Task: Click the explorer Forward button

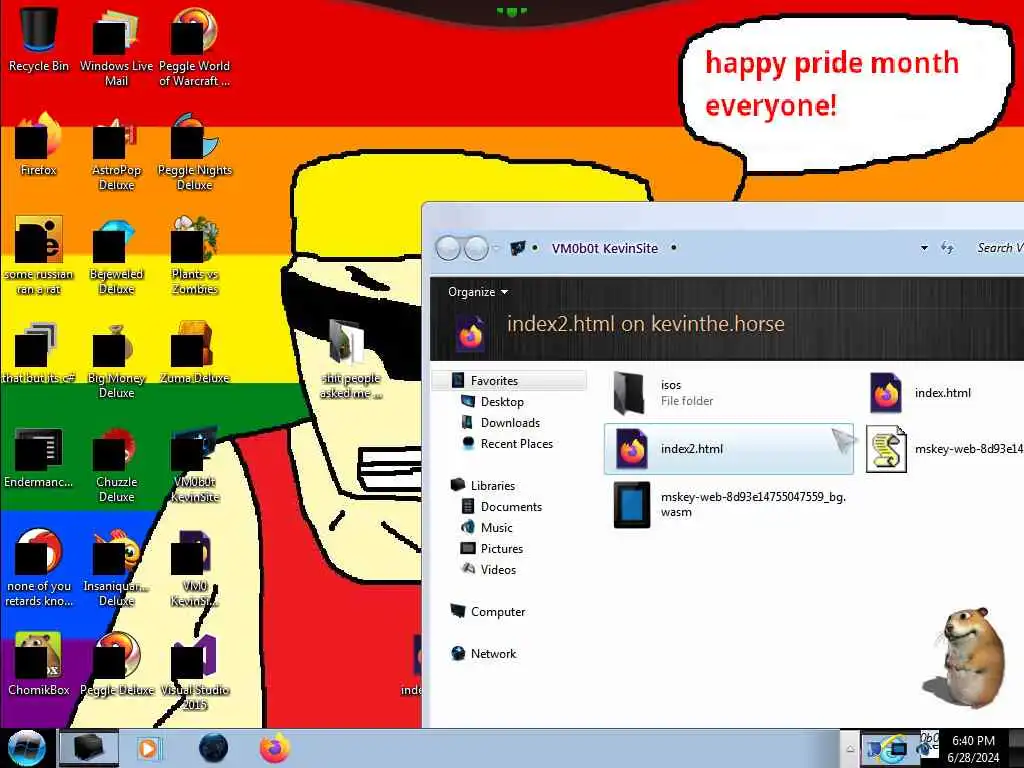Action: coord(476,248)
